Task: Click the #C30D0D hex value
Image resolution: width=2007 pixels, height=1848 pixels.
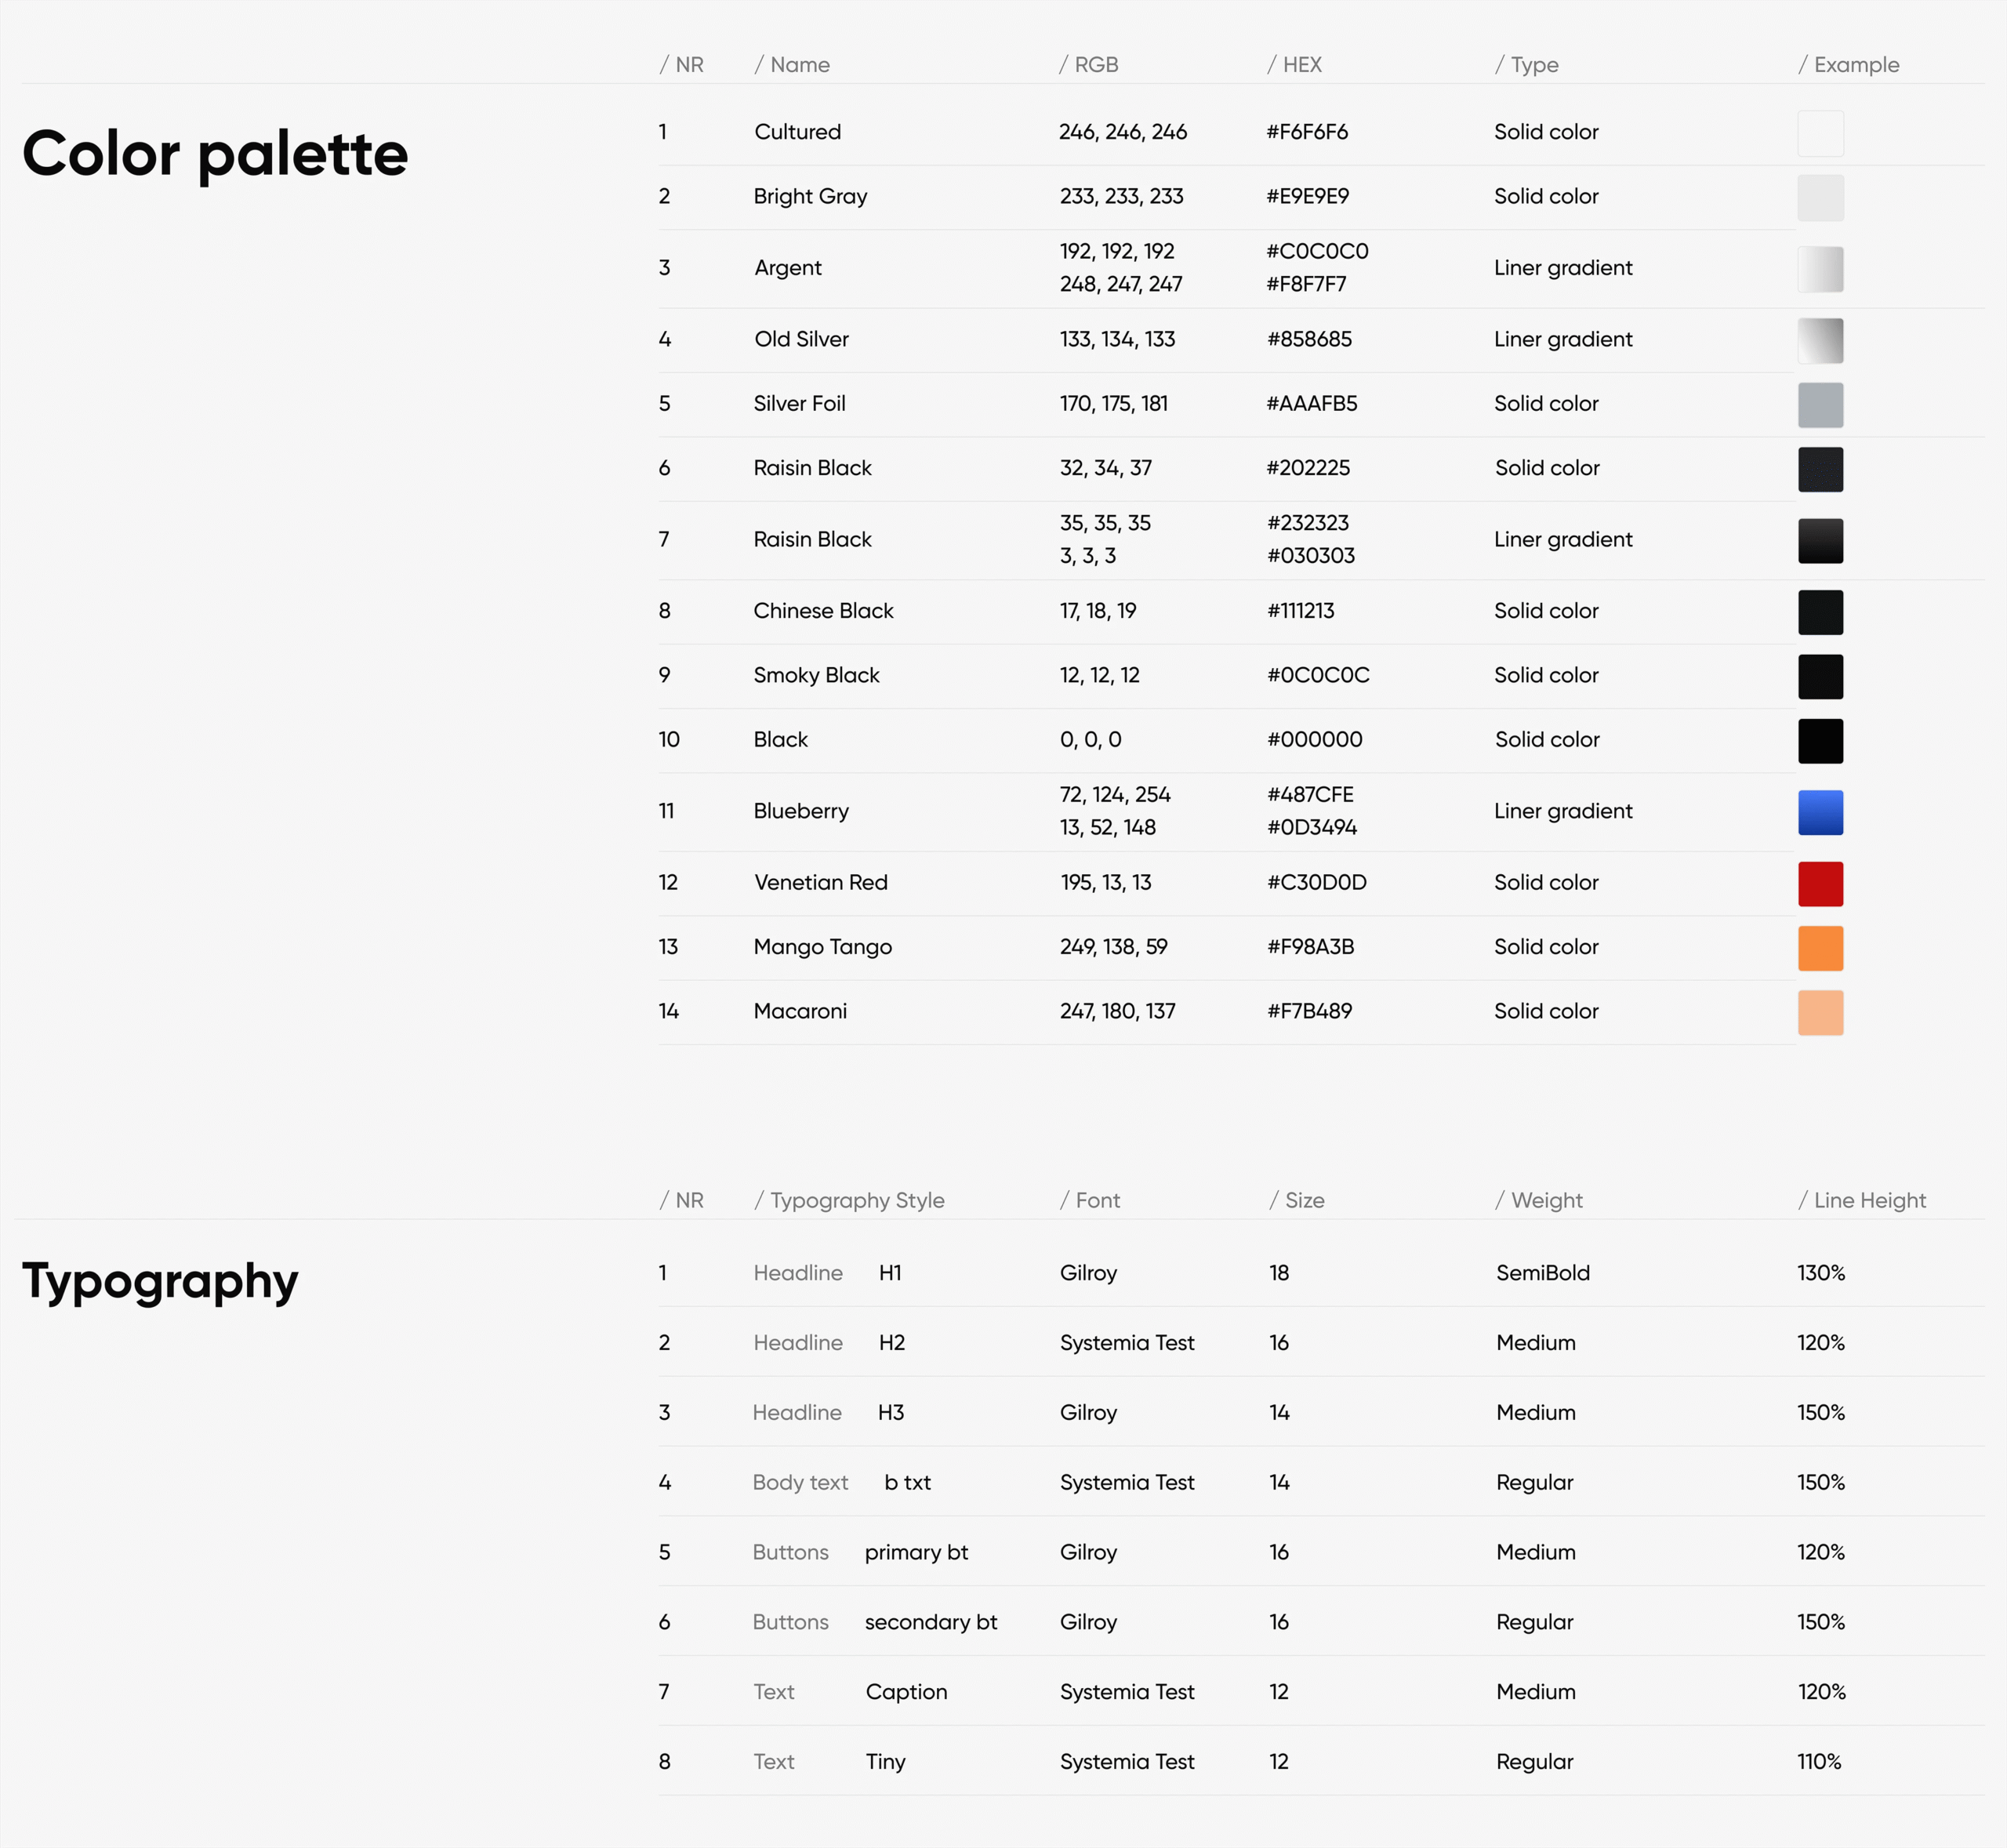Action: (1316, 882)
